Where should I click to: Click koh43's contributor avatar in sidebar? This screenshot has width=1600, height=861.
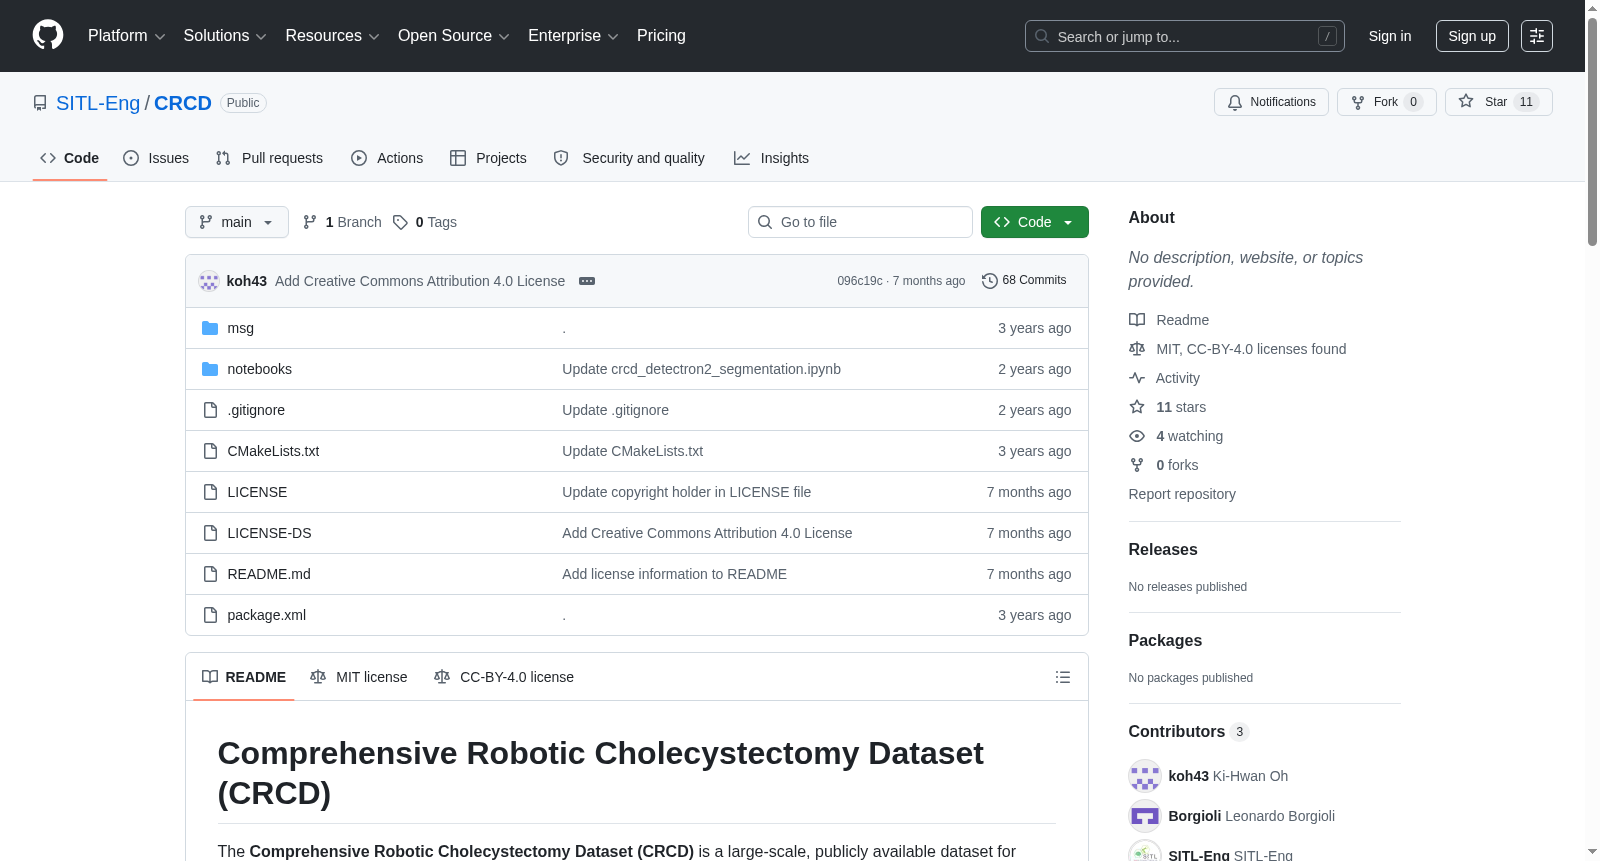(1145, 776)
